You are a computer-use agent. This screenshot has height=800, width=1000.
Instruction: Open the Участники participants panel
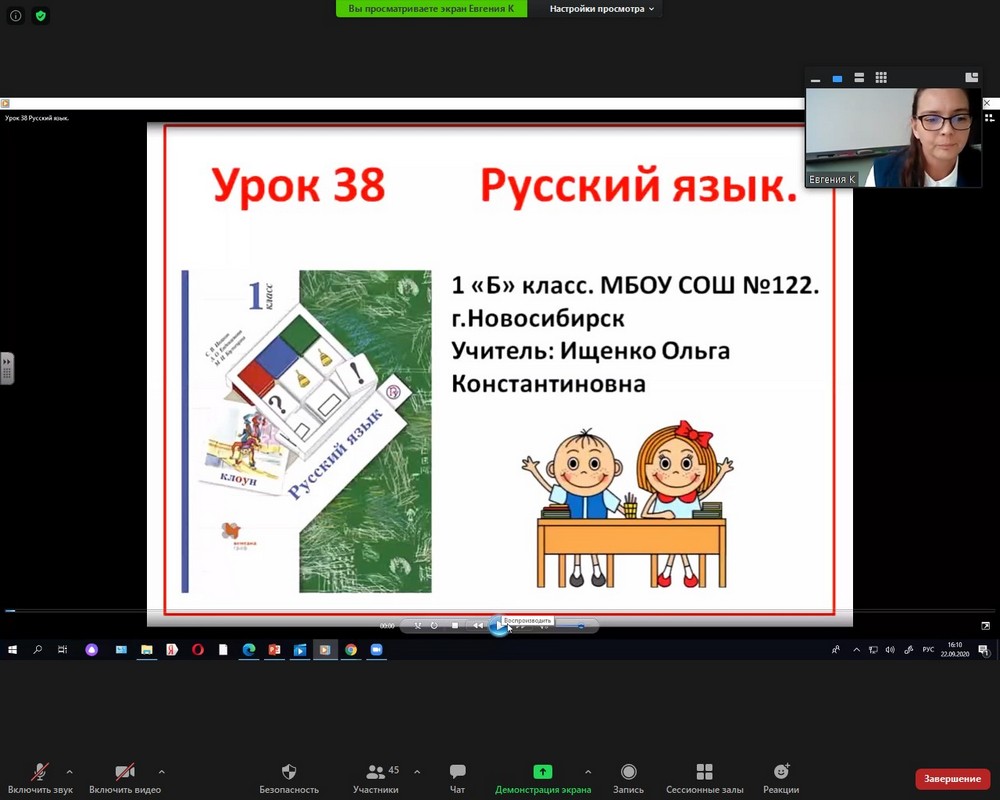[376, 777]
